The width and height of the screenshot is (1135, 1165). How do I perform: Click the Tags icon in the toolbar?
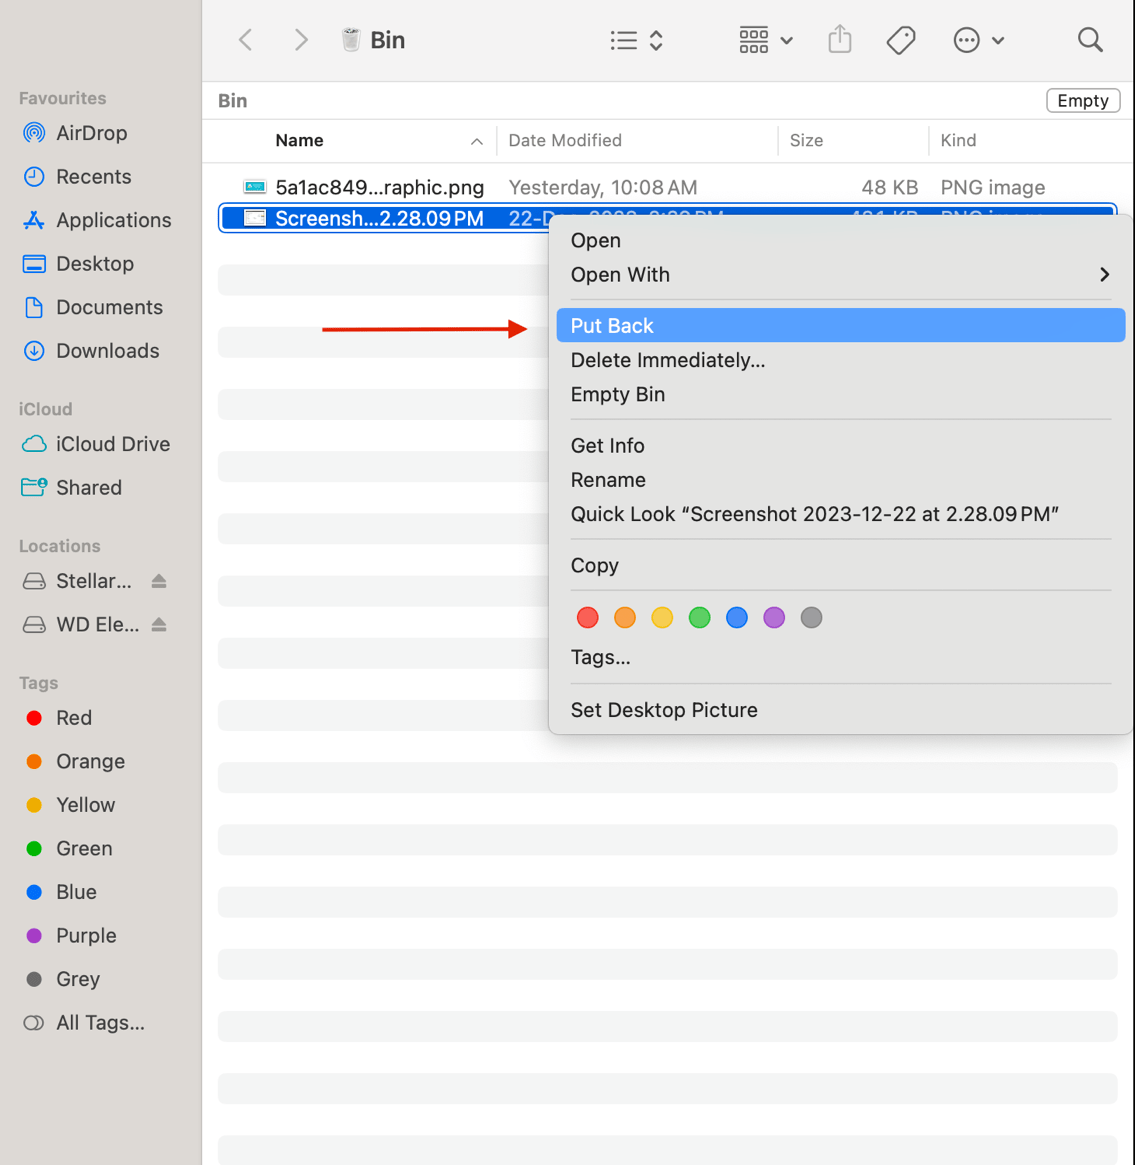901,40
